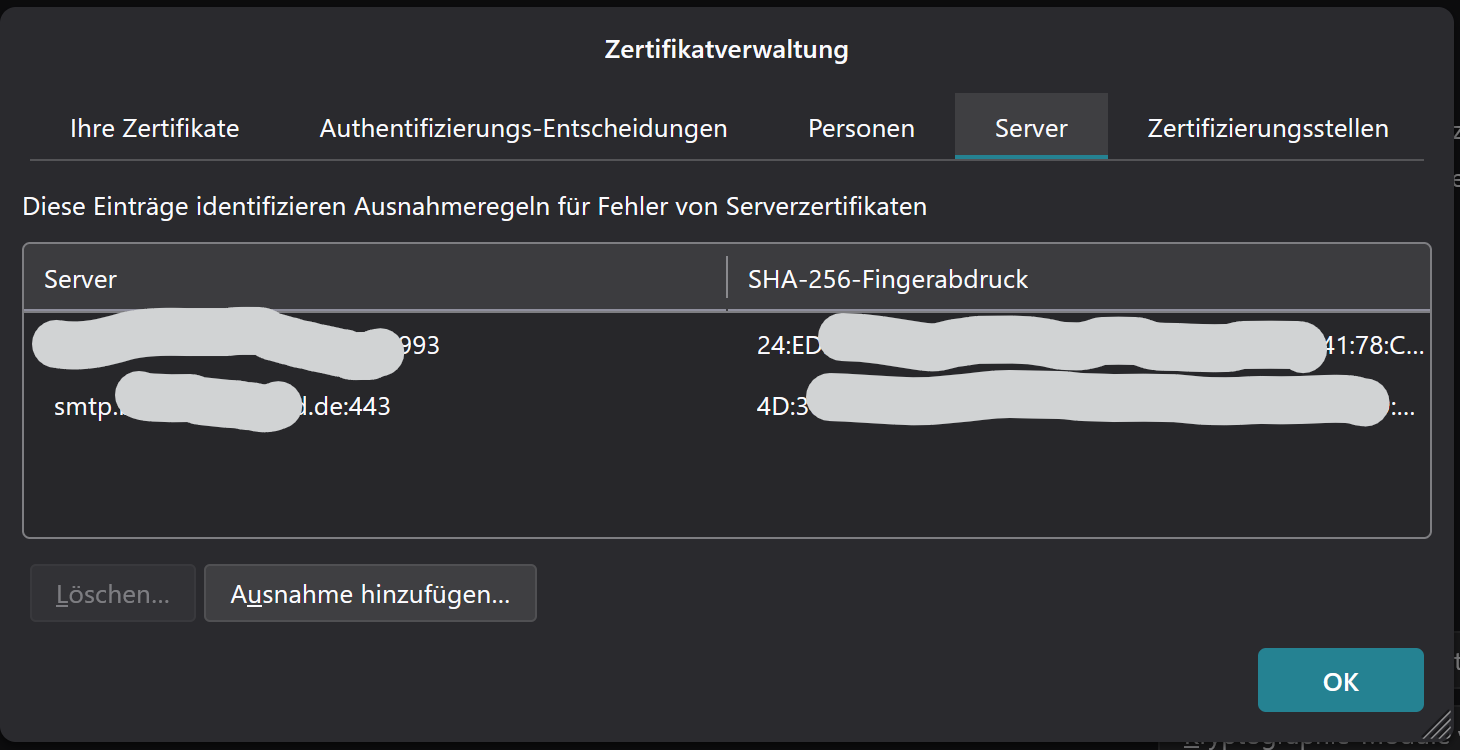Go to the Personen tab
The width and height of the screenshot is (1460, 750).
[861, 128]
